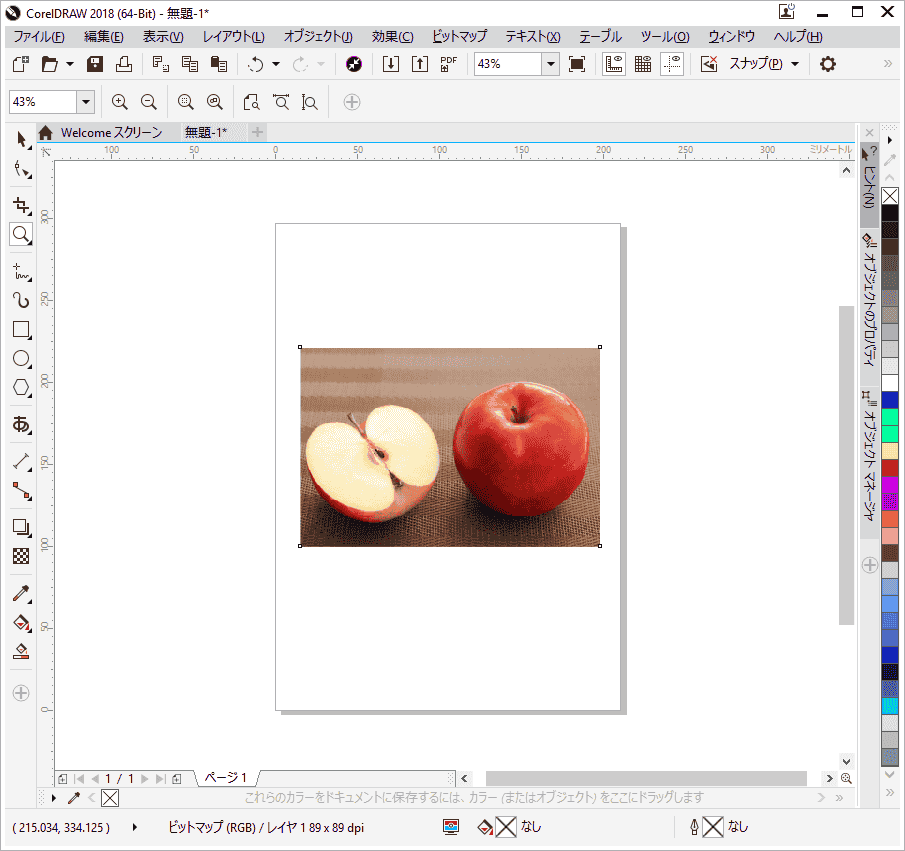The height and width of the screenshot is (851, 905).
Task: Click the Print icon
Action: [x=124, y=64]
